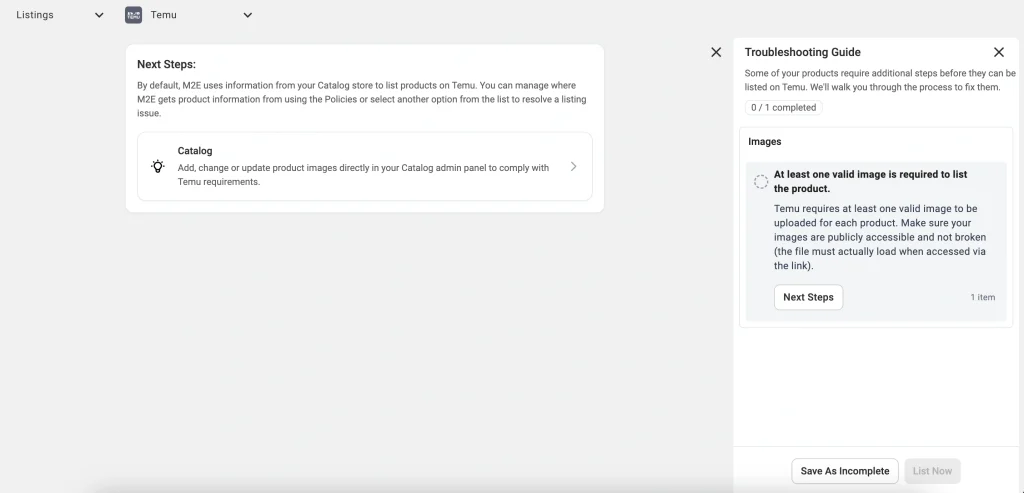Click the Temu channel logo icon
The width and height of the screenshot is (1024, 493).
pos(133,15)
